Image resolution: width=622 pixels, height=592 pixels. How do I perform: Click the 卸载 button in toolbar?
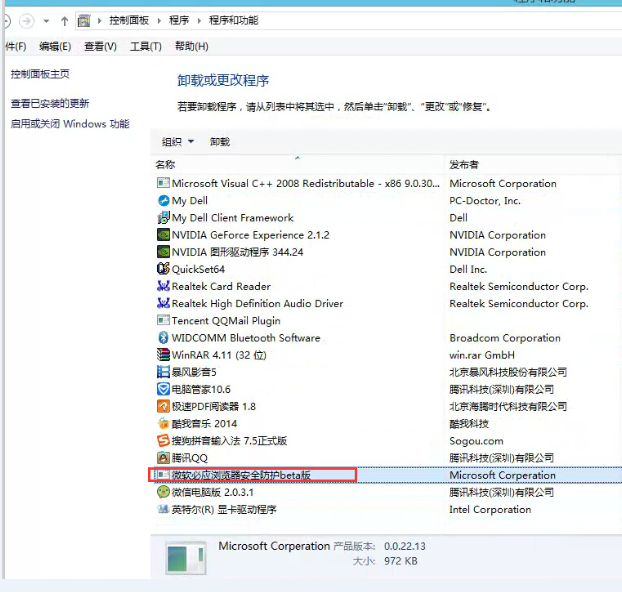[x=220, y=142]
